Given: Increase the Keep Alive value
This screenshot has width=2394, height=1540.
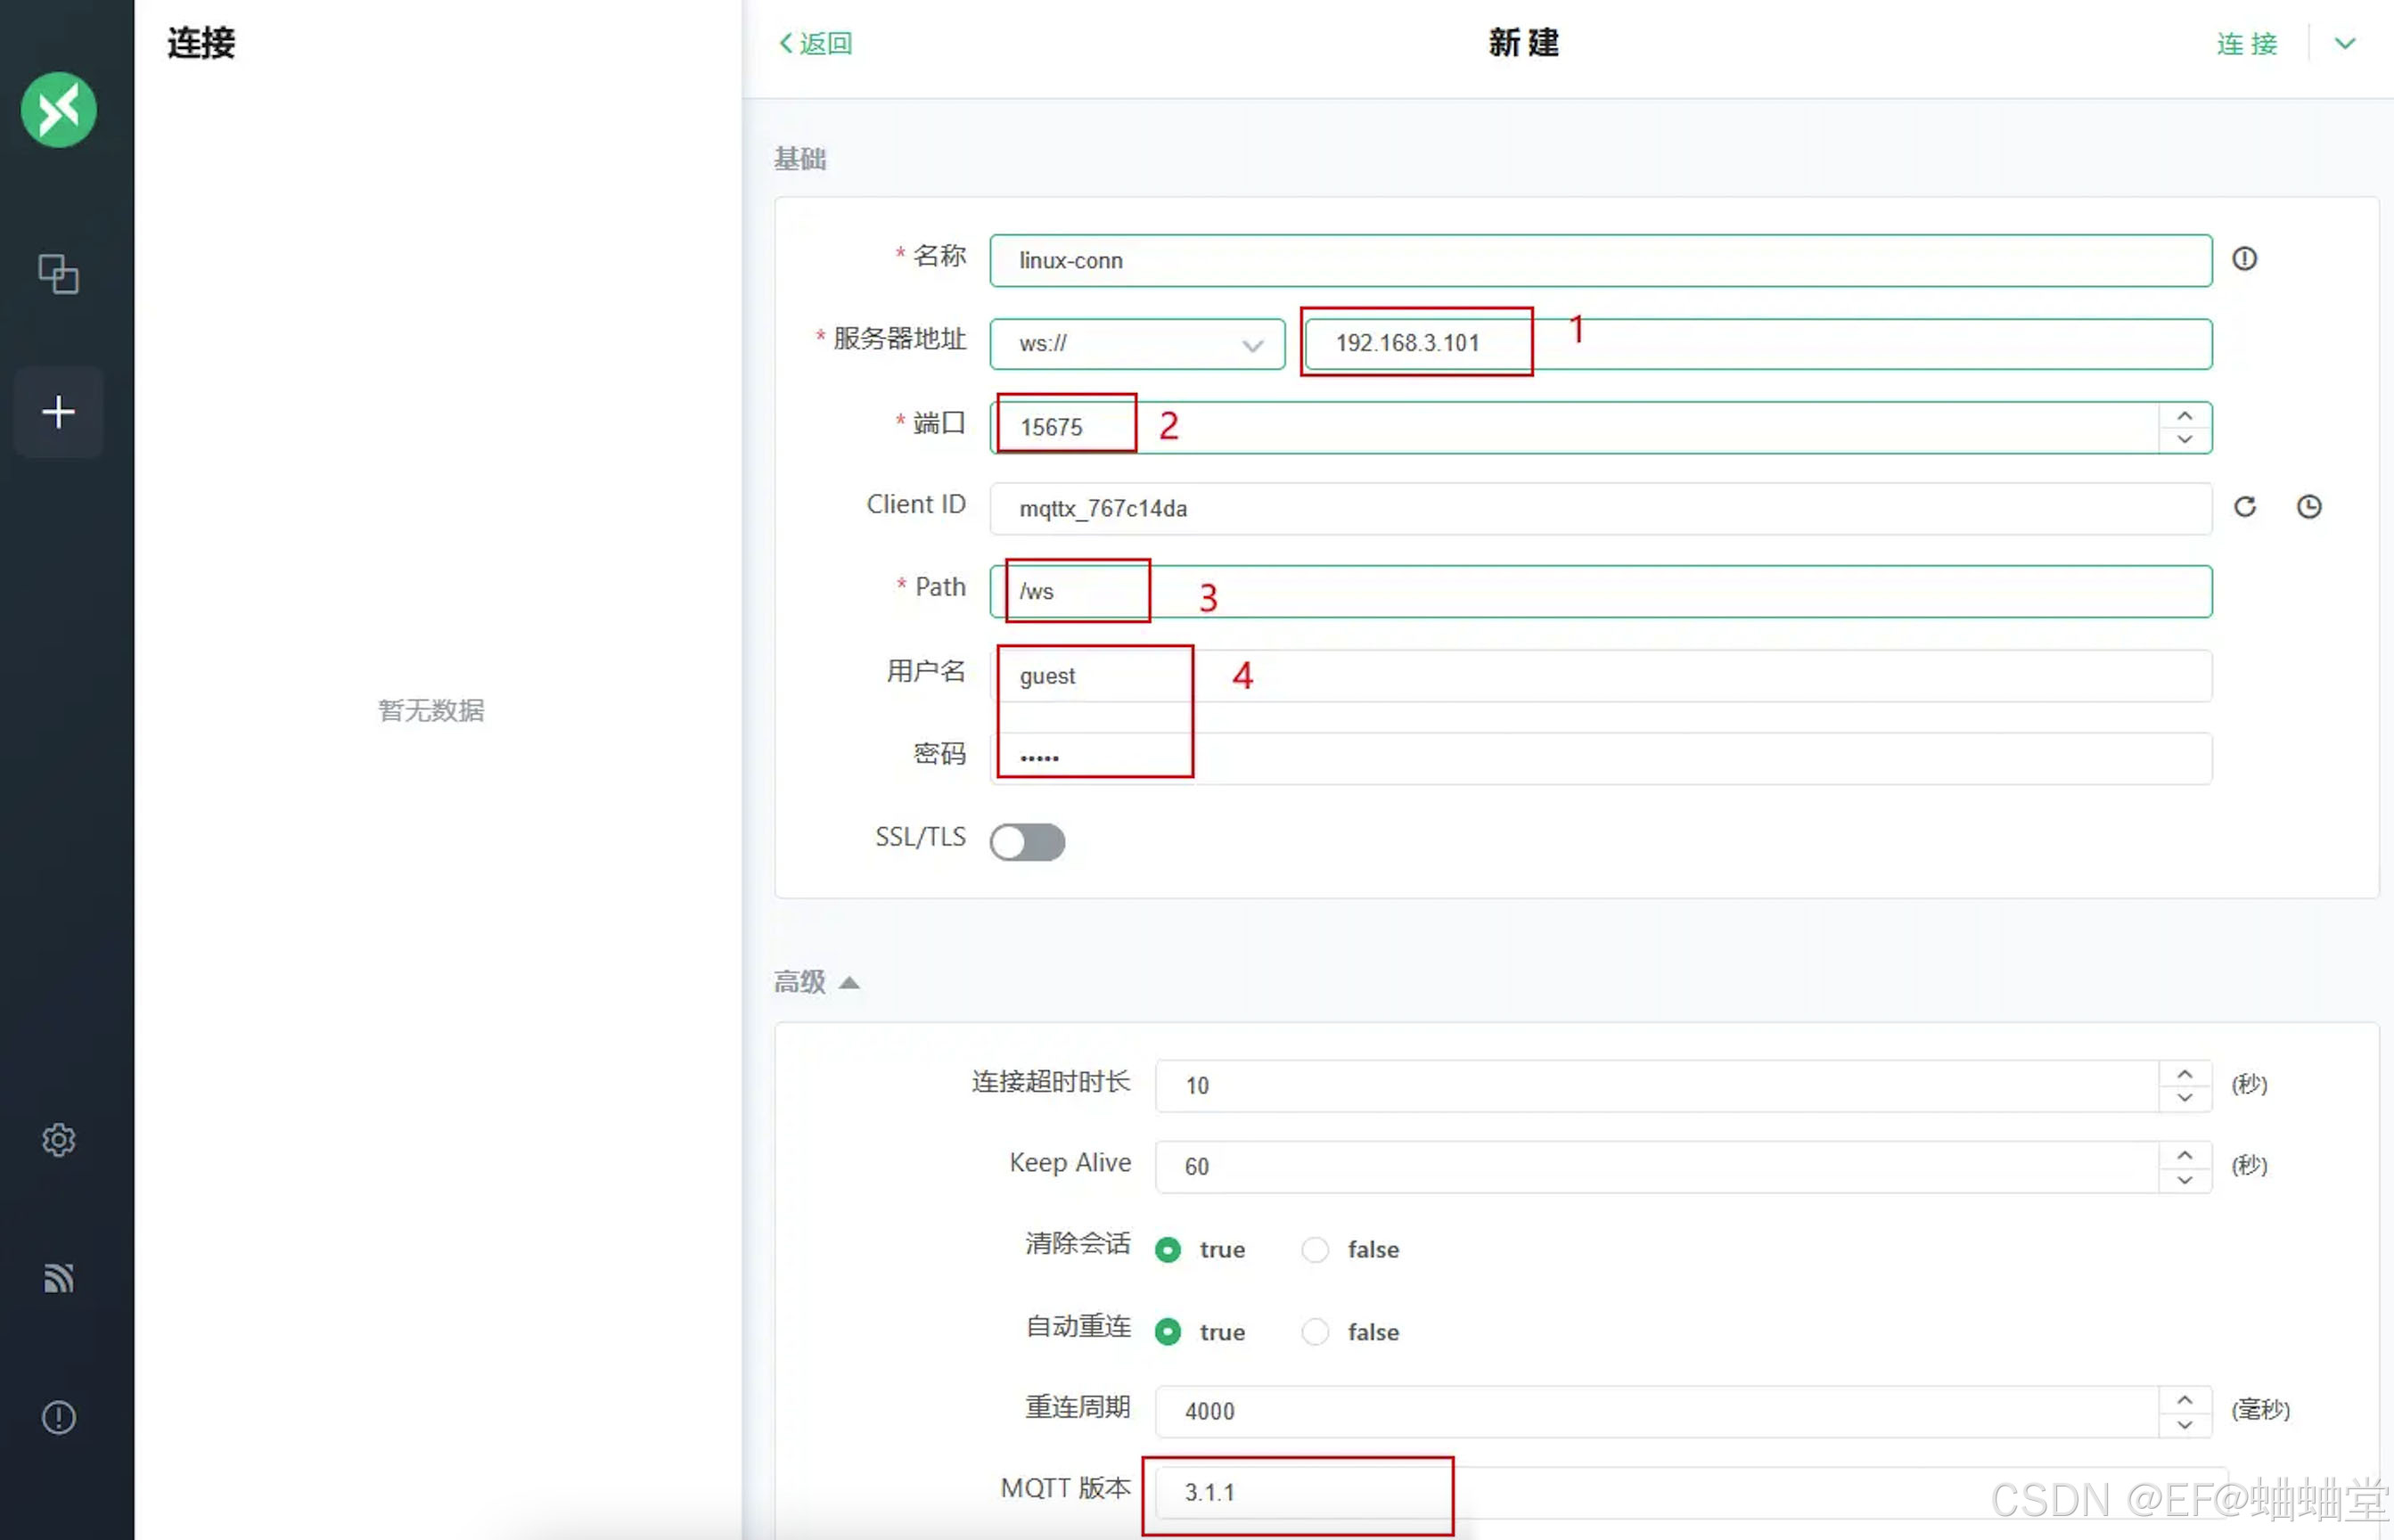Looking at the screenshot, I should [x=2185, y=1155].
